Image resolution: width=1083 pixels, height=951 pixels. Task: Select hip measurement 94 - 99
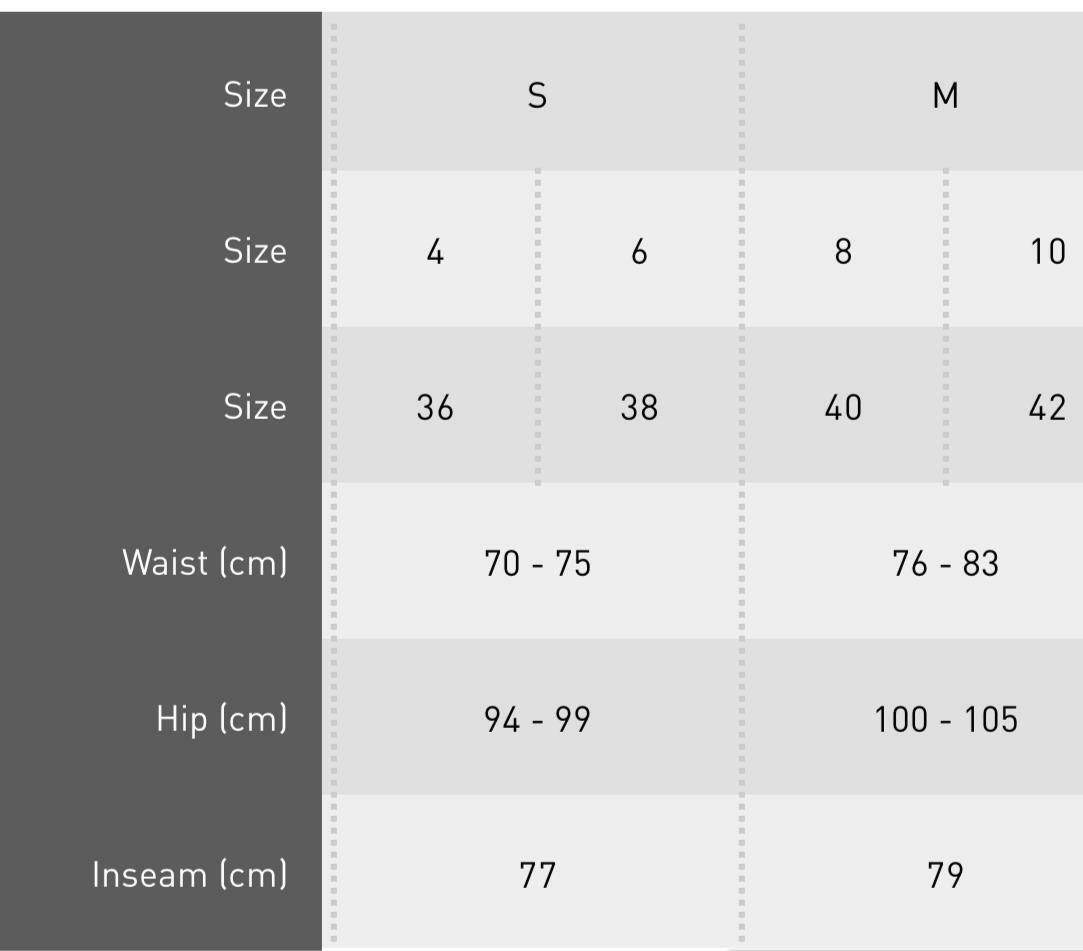point(537,720)
